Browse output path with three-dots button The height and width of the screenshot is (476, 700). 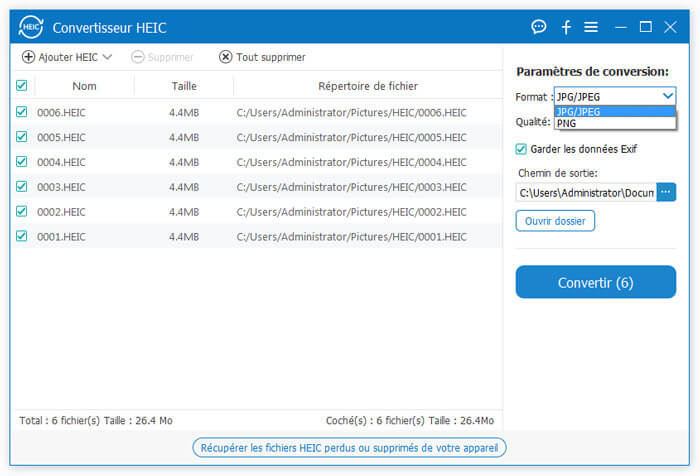click(x=666, y=192)
